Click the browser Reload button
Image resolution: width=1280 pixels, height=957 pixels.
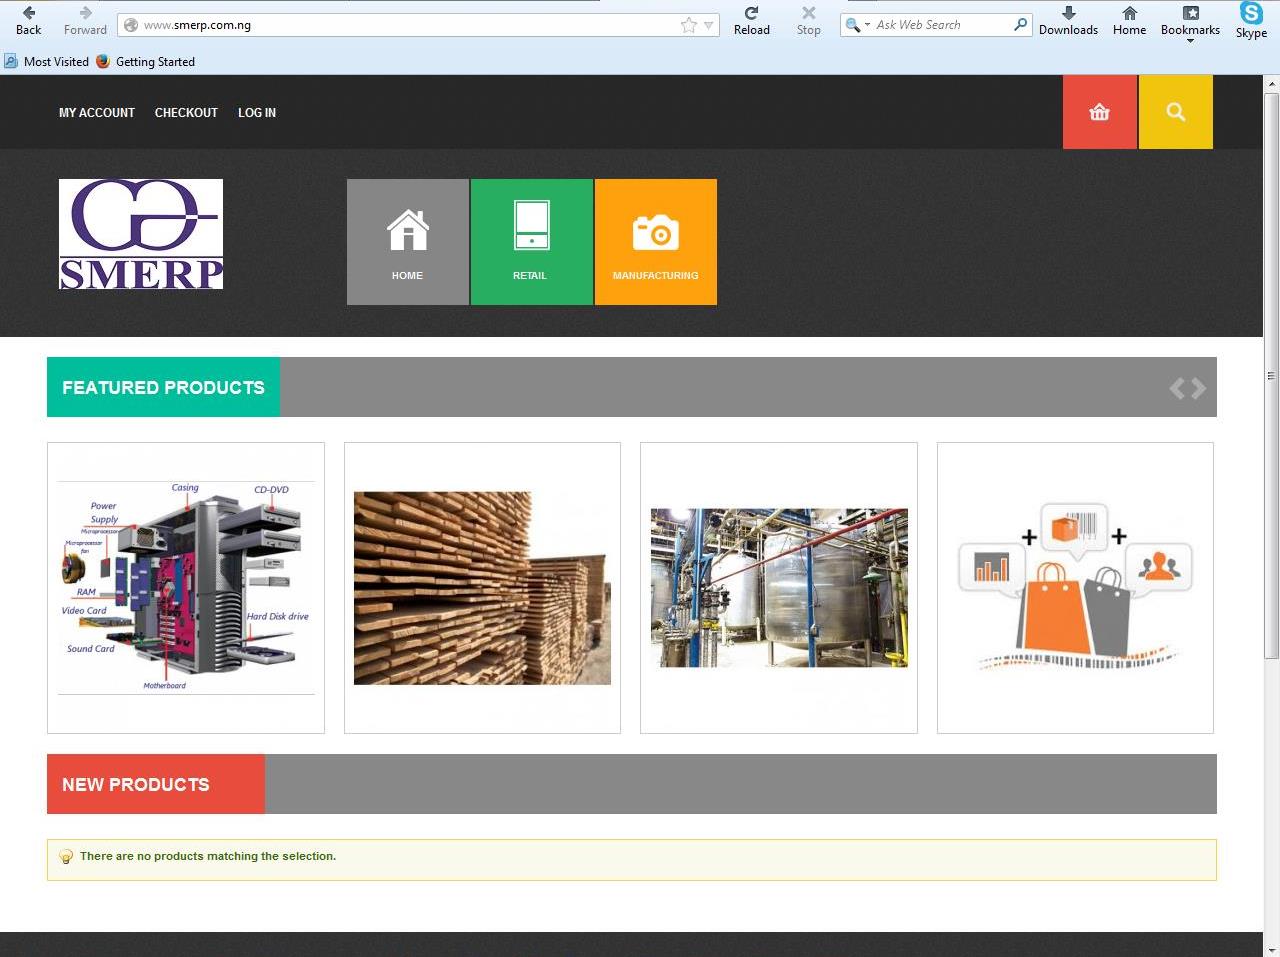click(751, 20)
